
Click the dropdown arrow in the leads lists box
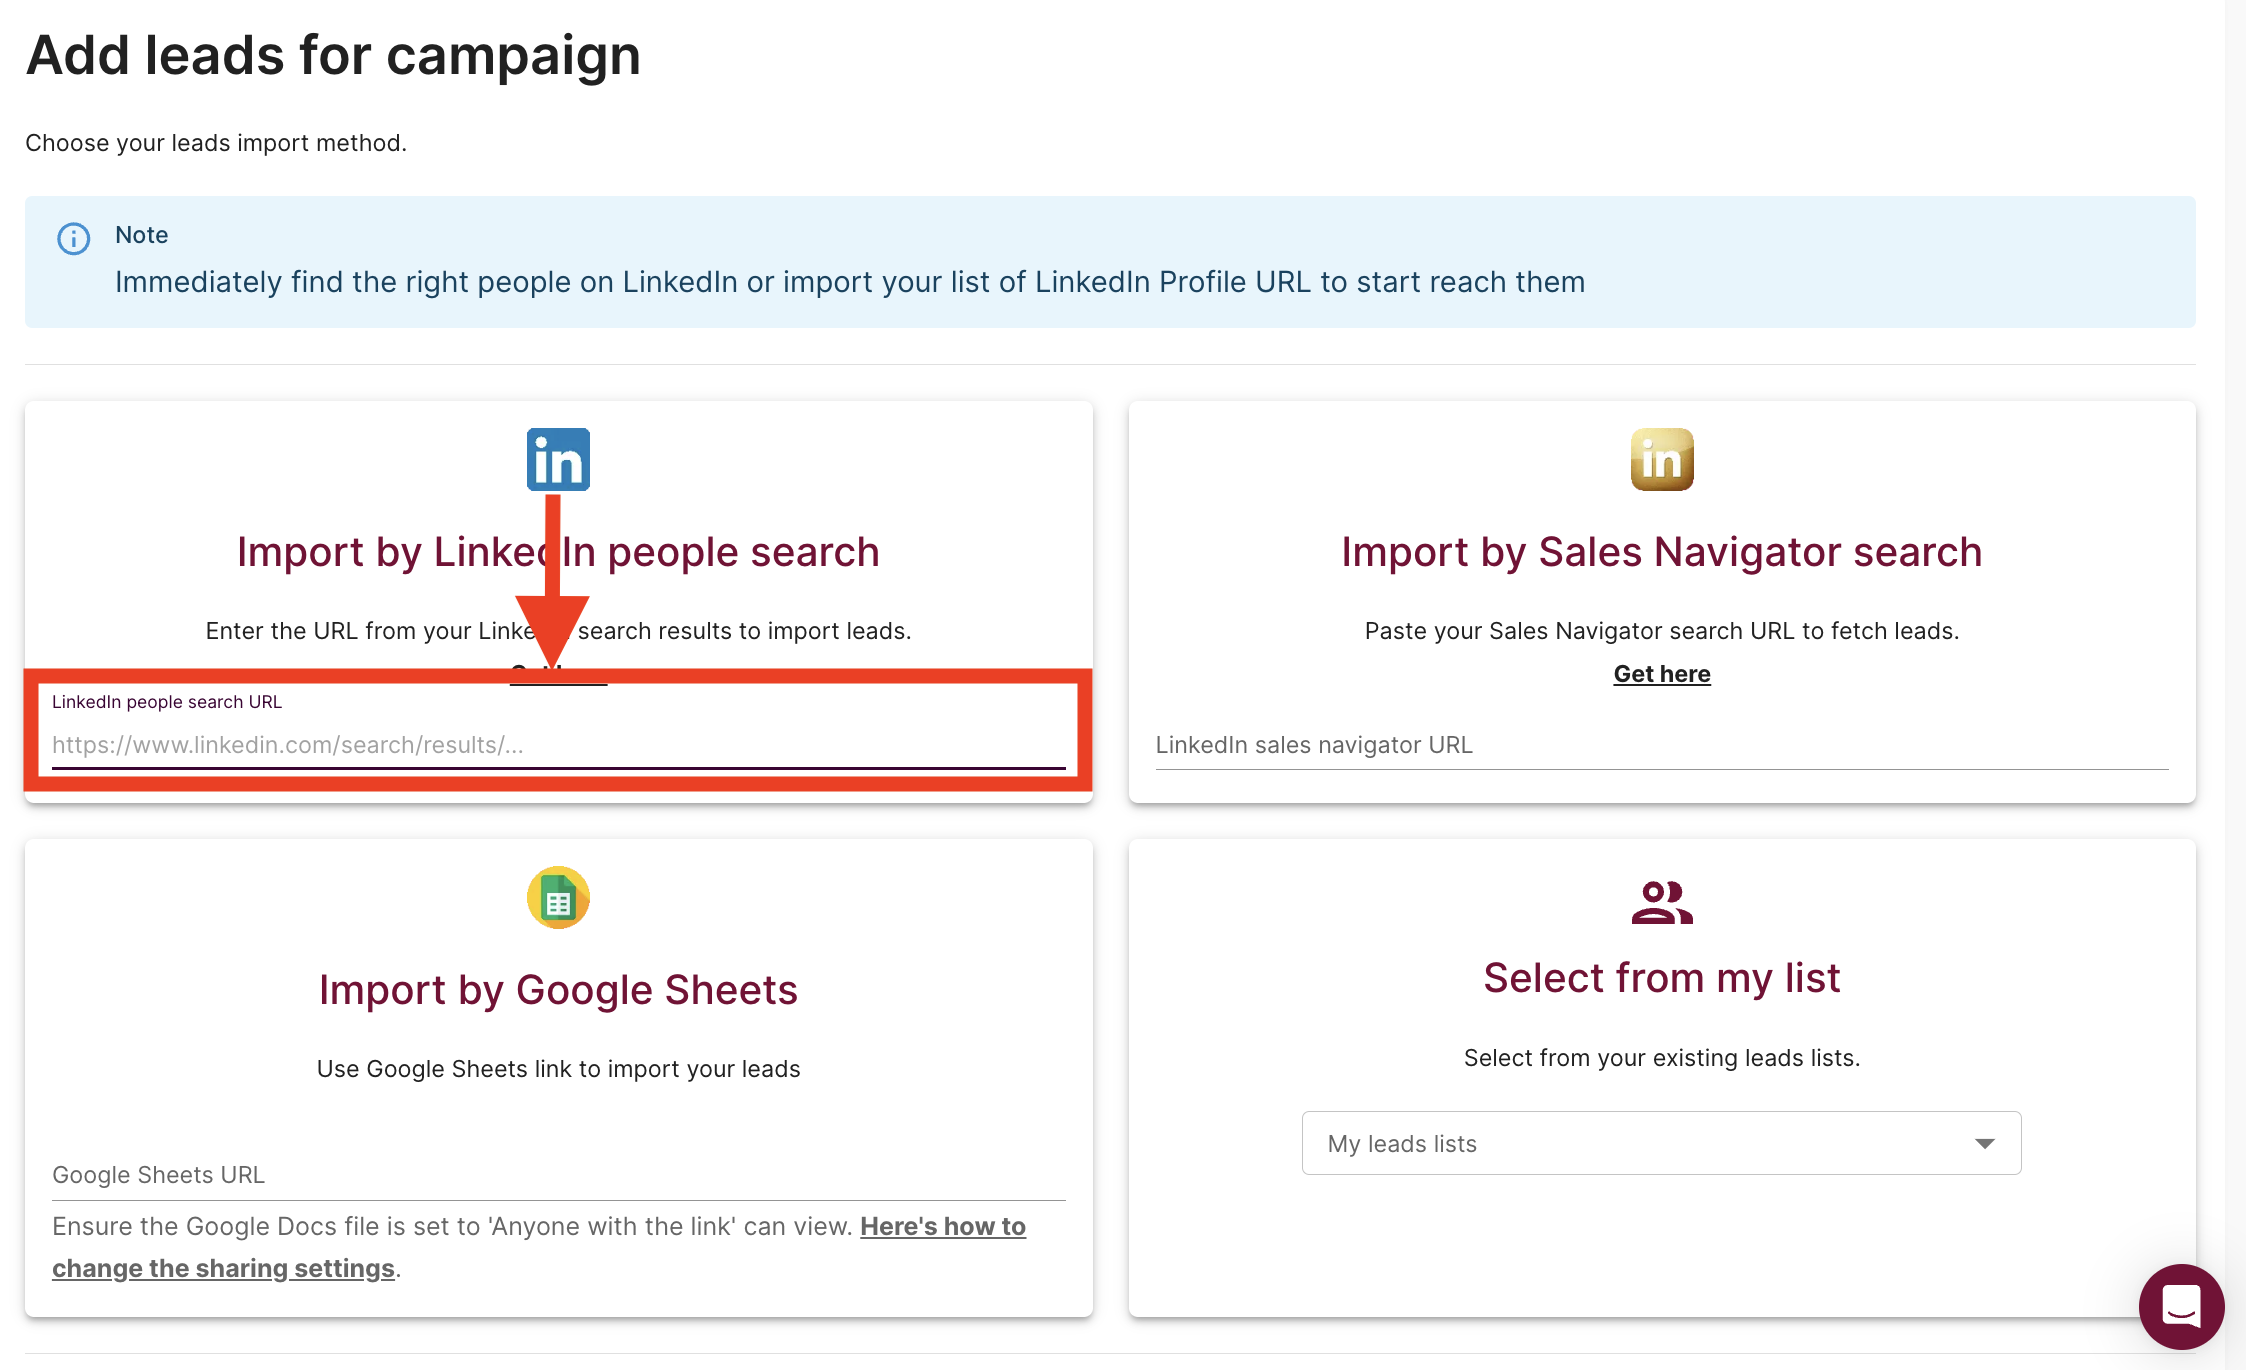click(x=1985, y=1143)
